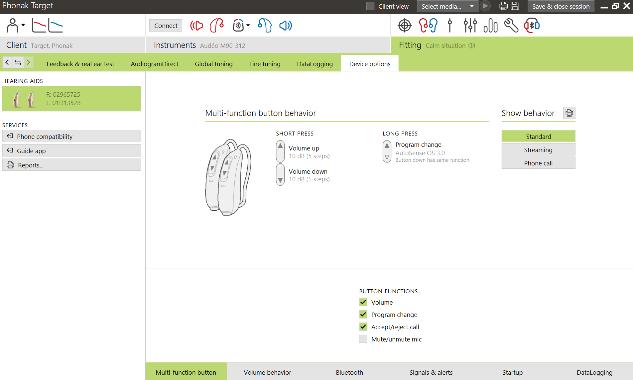The width and height of the screenshot is (633, 380).
Task: Enable the Mute/unmute mic checkbox
Action: [363, 339]
